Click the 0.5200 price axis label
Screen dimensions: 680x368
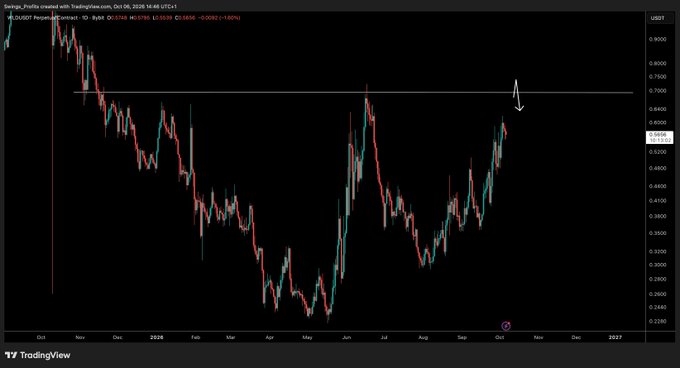[657, 152]
